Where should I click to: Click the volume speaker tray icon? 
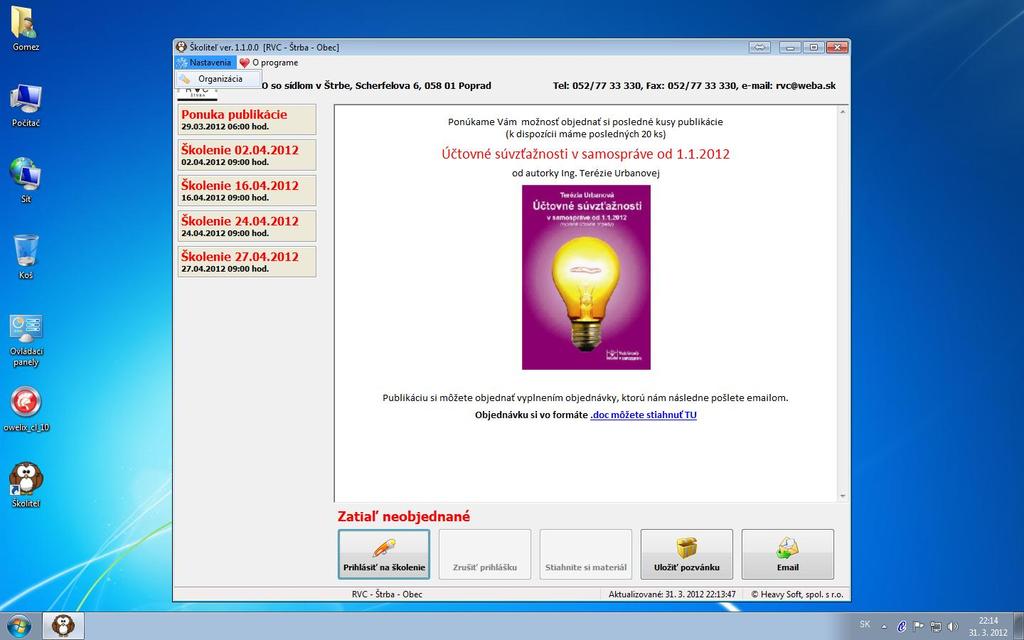952,626
